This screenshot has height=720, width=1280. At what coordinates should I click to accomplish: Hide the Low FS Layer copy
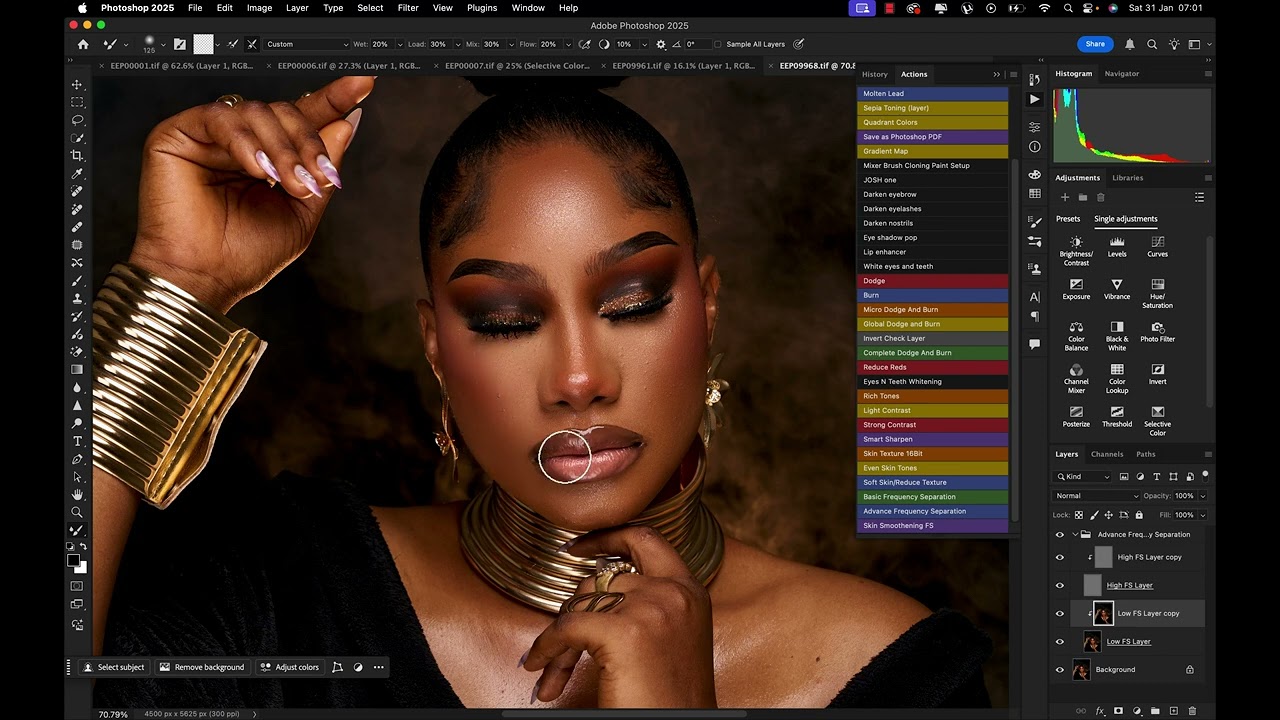click(1060, 614)
